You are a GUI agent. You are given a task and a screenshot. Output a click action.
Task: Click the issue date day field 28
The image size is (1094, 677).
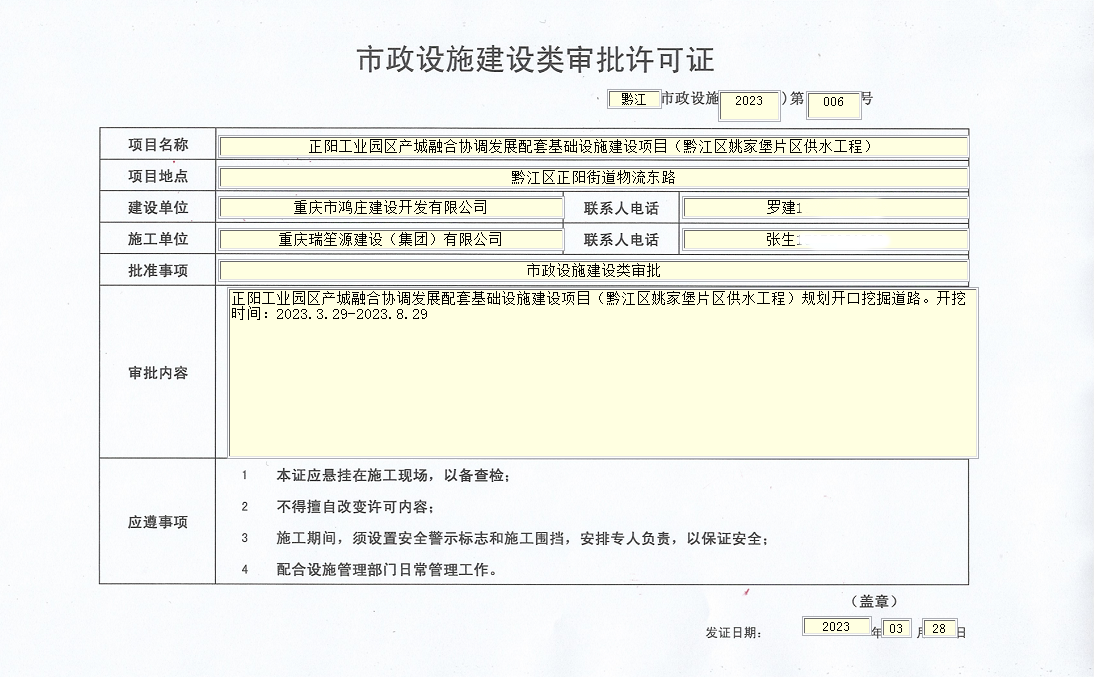tap(939, 628)
